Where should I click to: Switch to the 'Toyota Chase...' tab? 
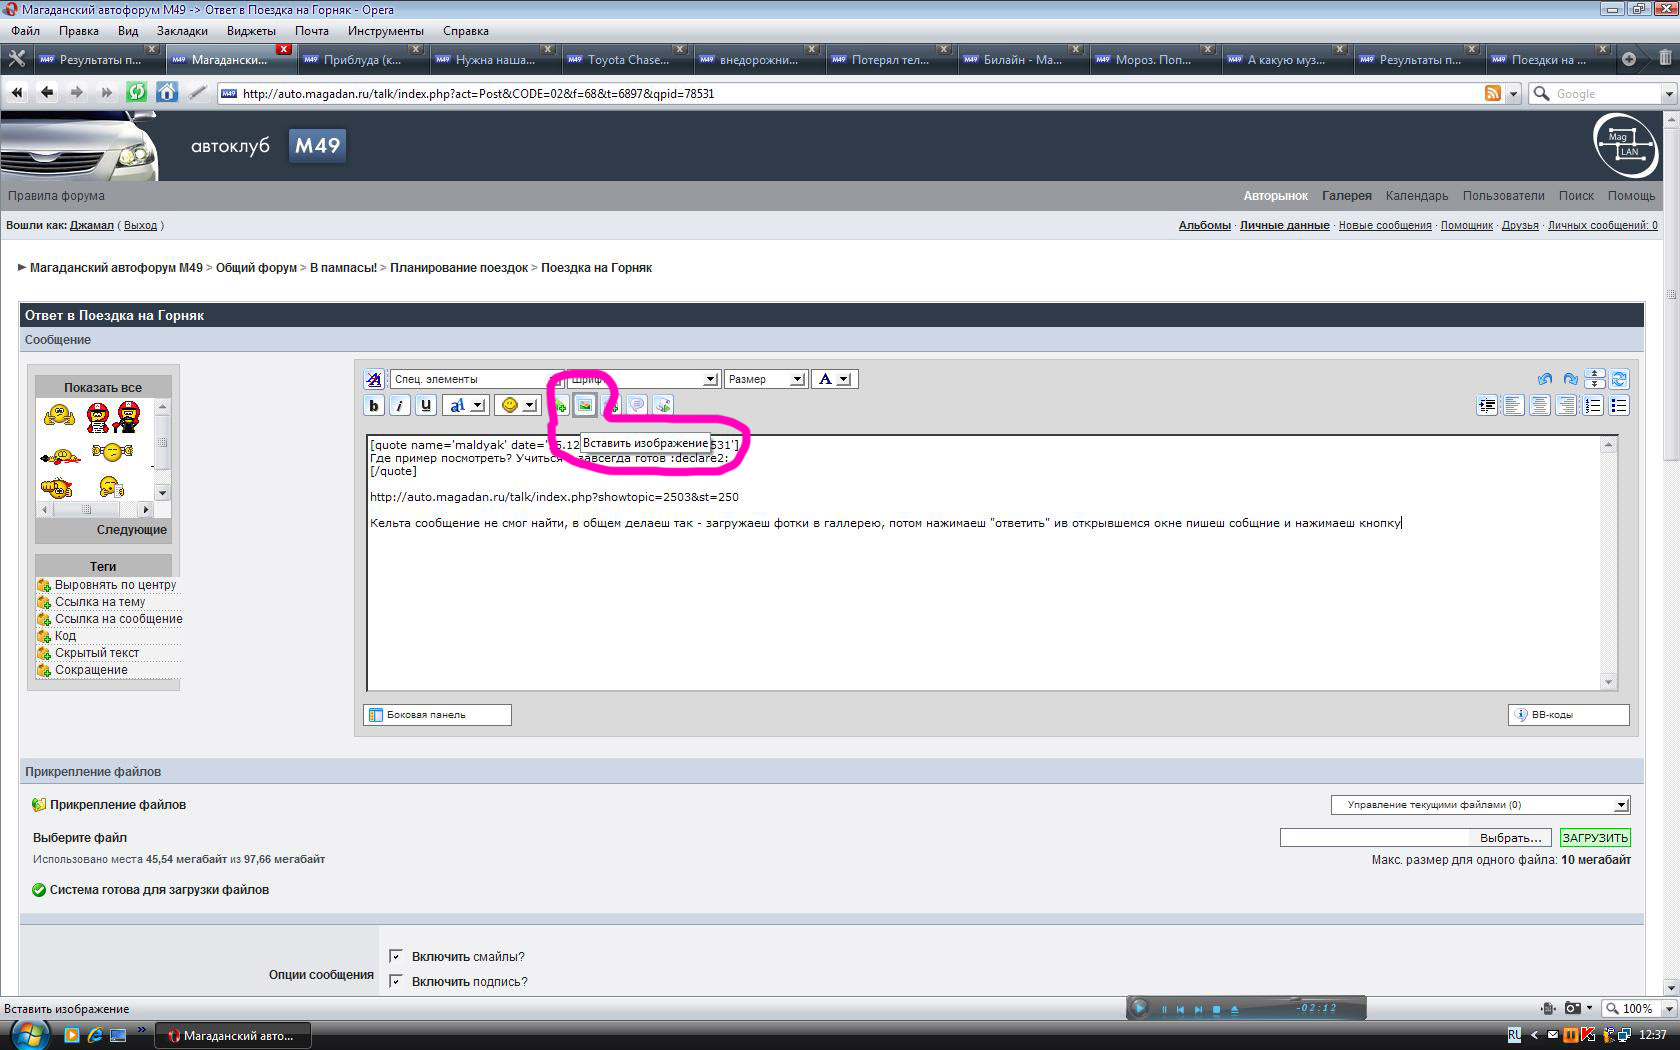(x=627, y=60)
